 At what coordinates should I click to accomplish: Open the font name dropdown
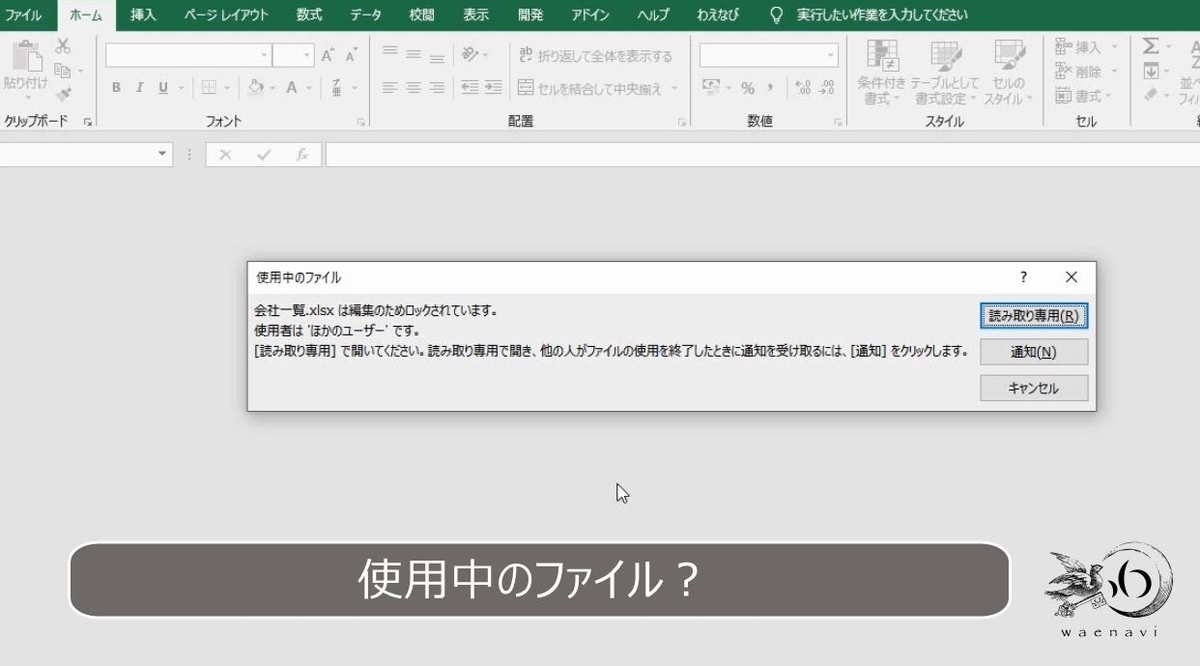[x=263, y=54]
